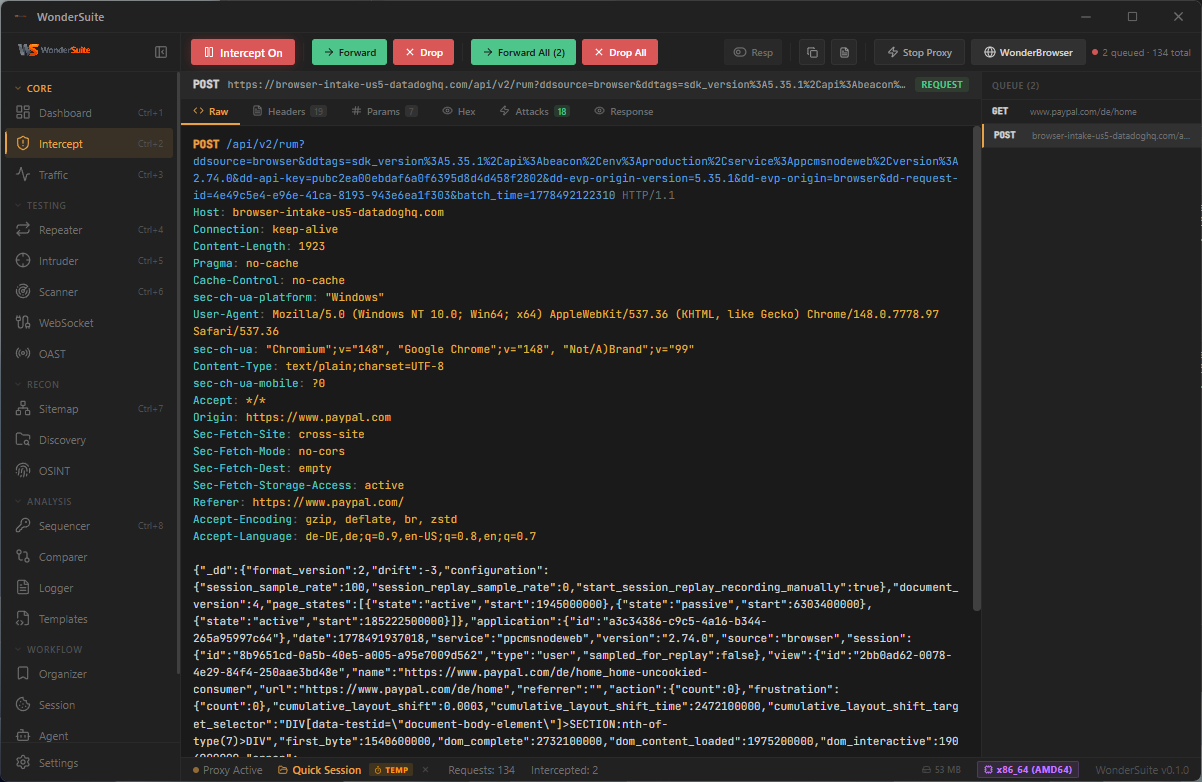Click the Intercepted: 2 status entry

click(x=564, y=770)
